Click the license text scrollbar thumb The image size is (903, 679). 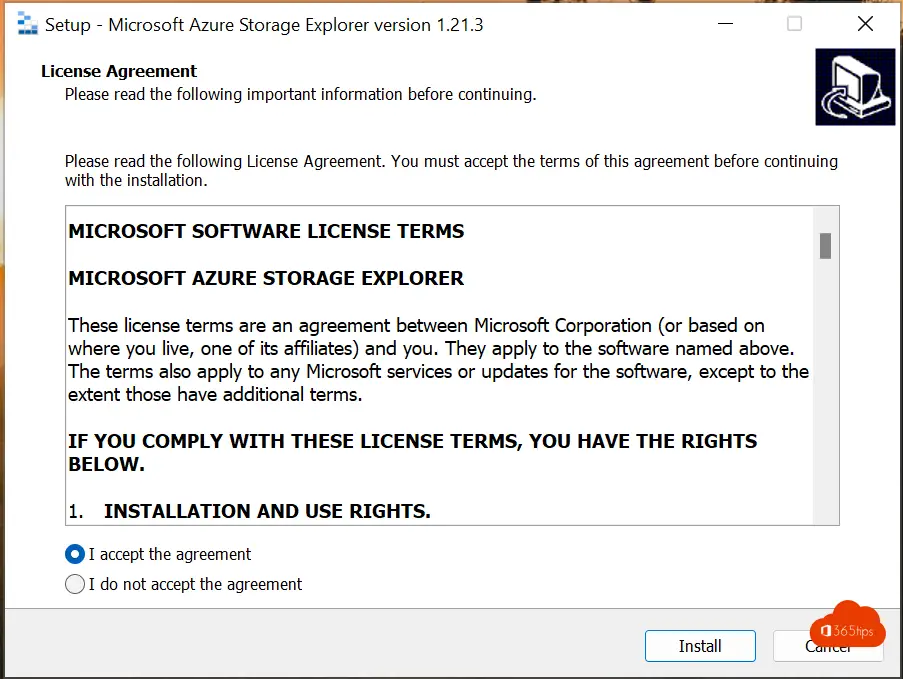click(x=825, y=246)
